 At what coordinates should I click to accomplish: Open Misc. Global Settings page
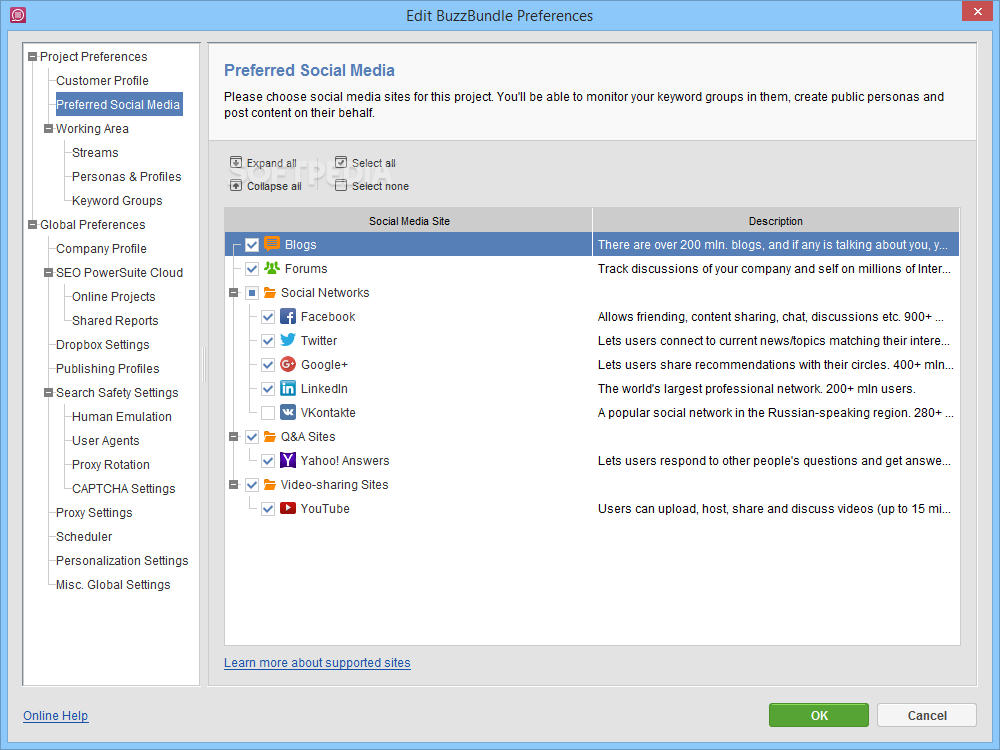click(x=113, y=585)
